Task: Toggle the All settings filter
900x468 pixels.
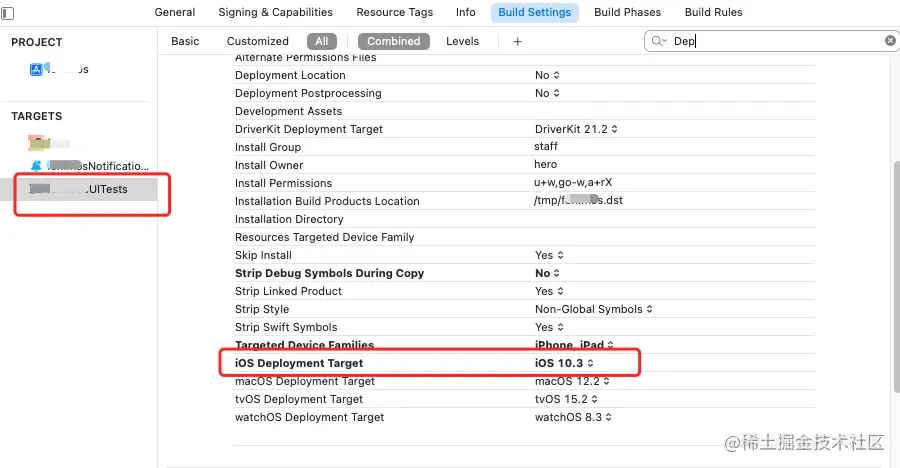Action: pyautogui.click(x=321, y=41)
